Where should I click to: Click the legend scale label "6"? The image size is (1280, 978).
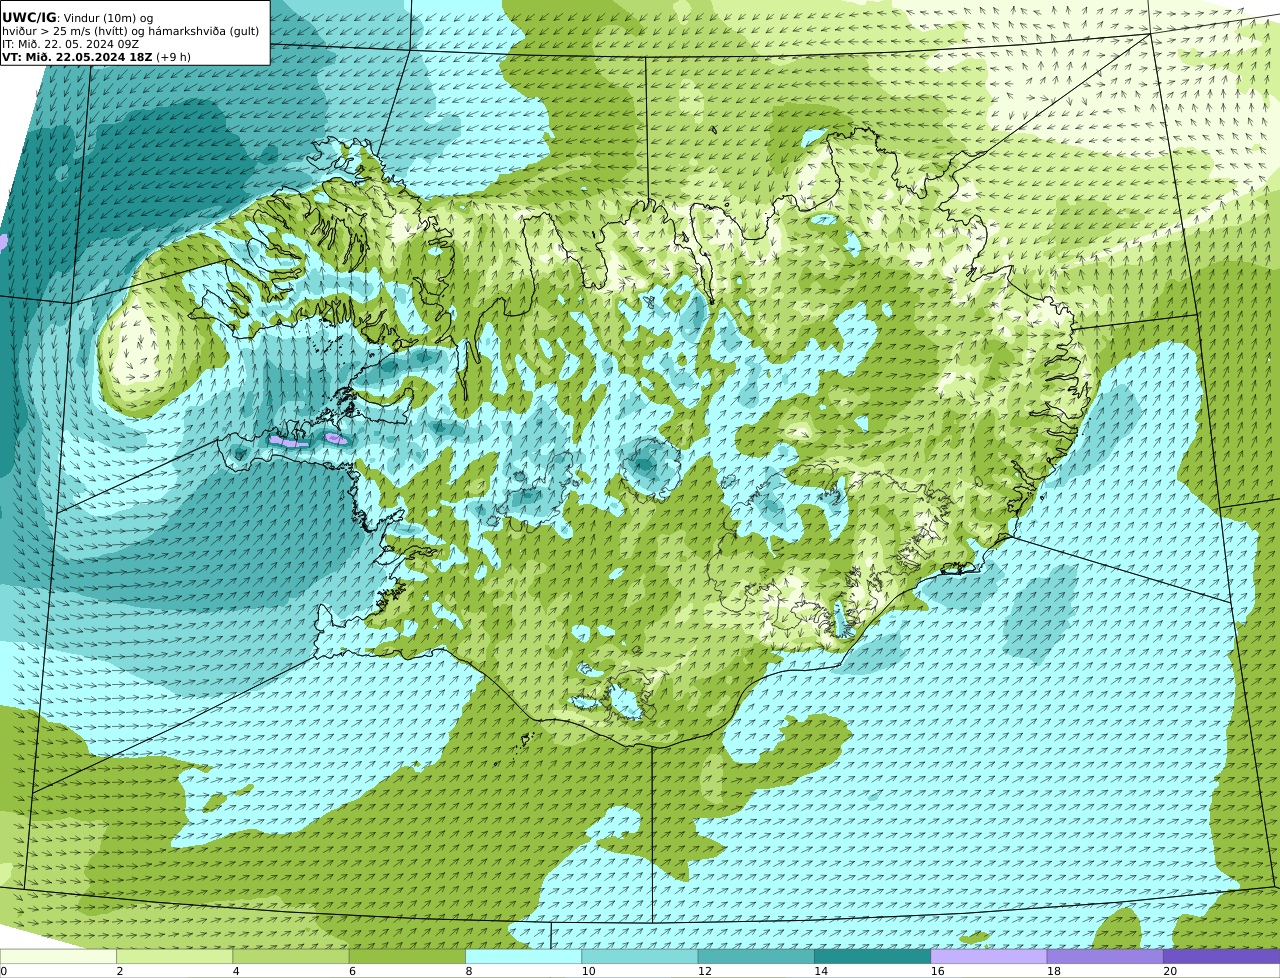tap(353, 971)
